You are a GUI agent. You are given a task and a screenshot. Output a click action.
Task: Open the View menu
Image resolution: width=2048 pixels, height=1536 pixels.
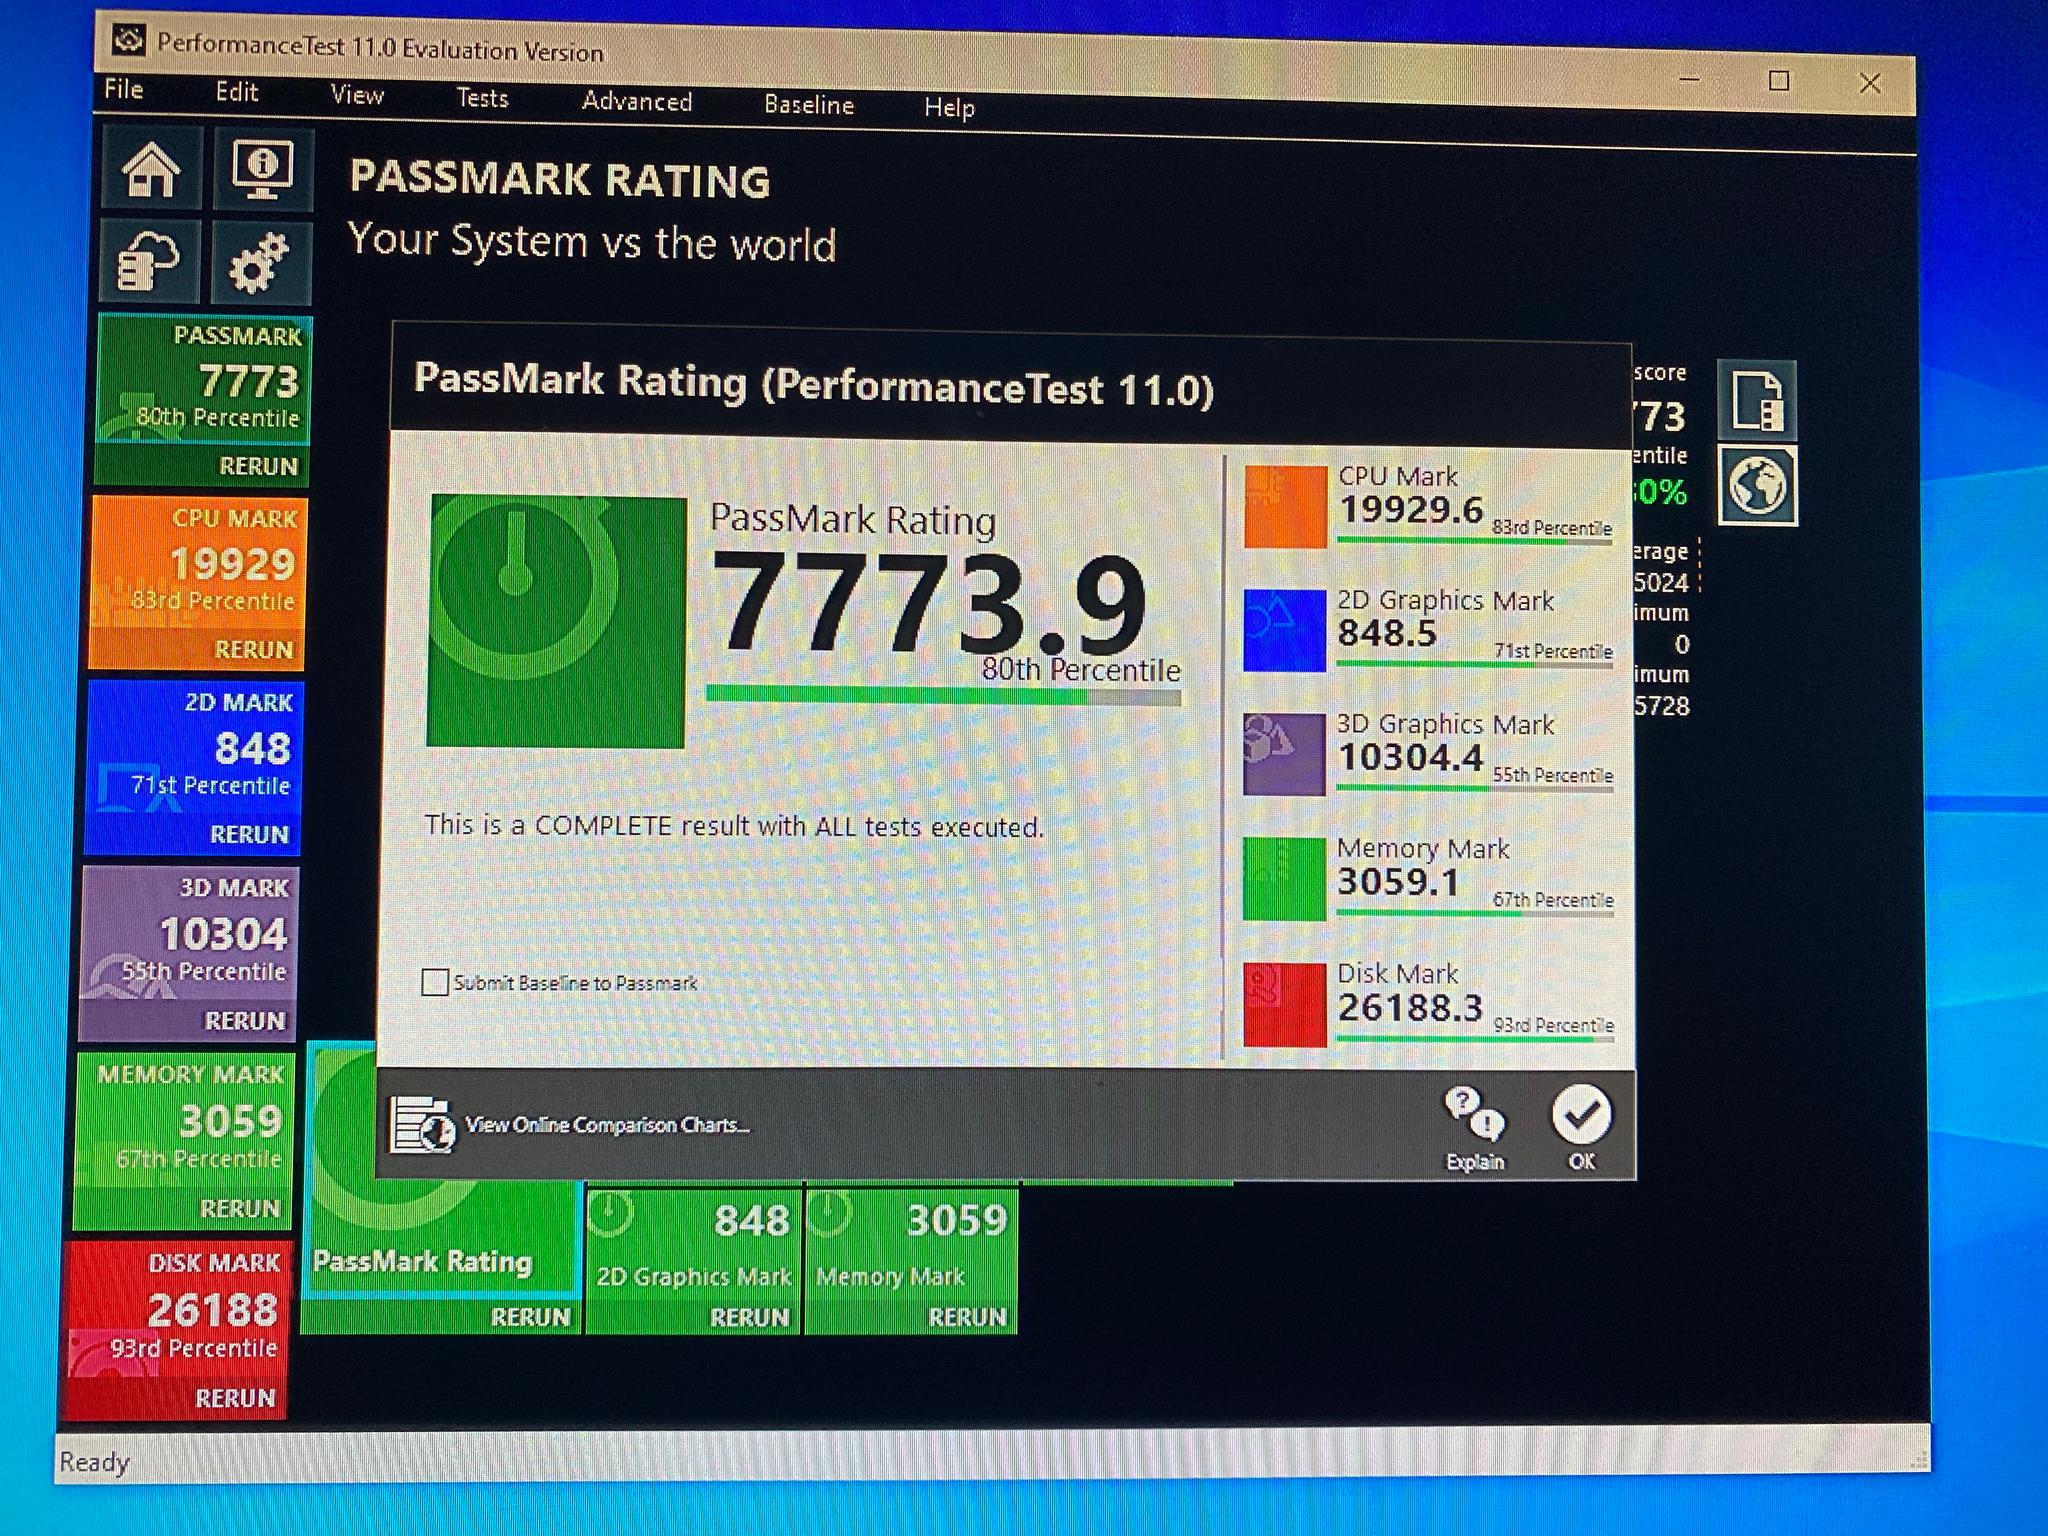(x=357, y=95)
